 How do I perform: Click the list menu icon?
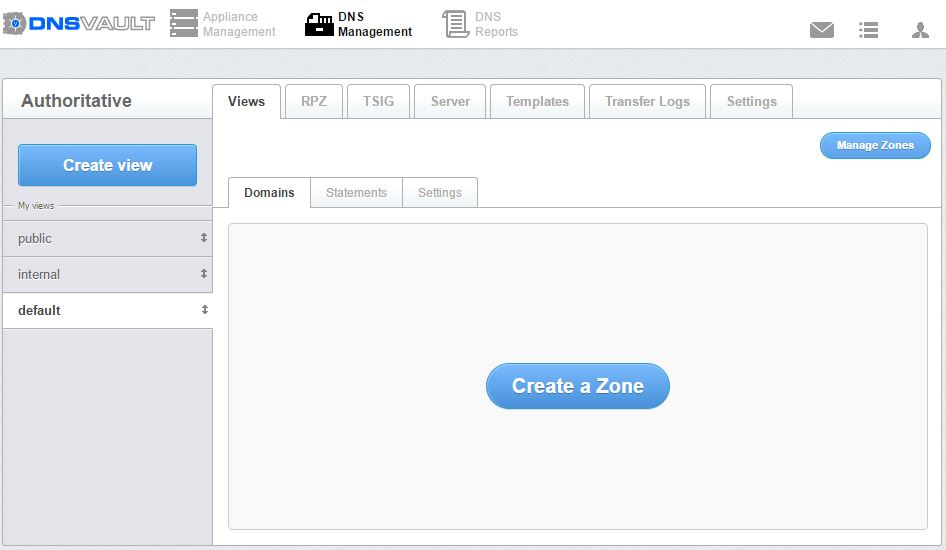(869, 30)
